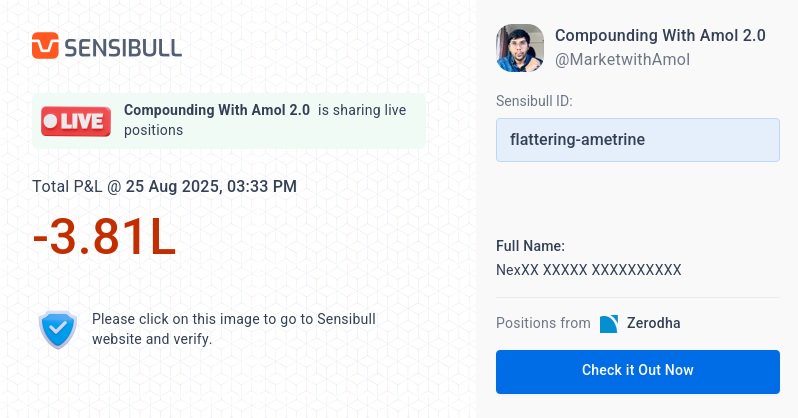
Task: Open the @MarketwithAmol handle
Action: (622, 60)
